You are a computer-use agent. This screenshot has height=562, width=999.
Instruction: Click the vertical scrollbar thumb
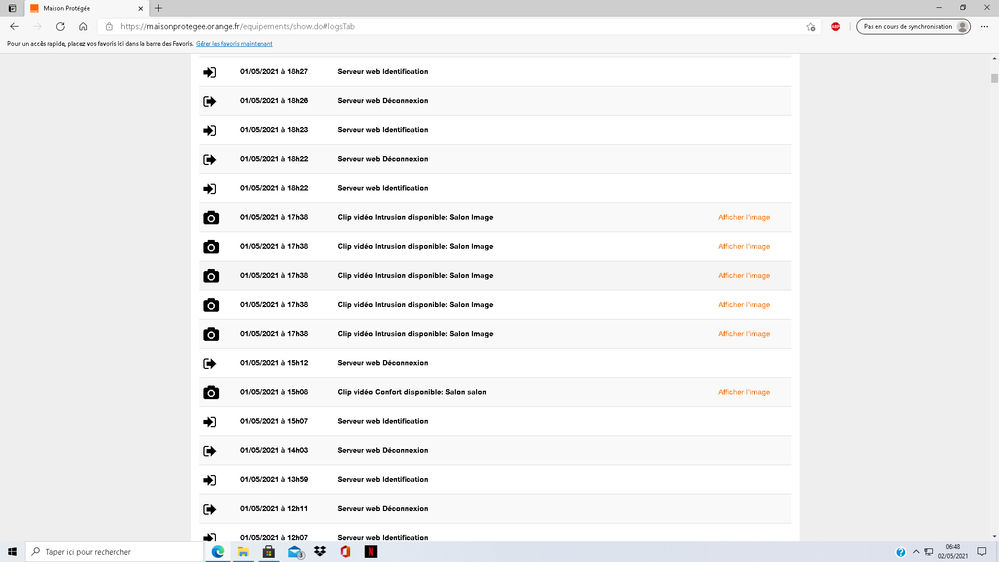[x=994, y=78]
